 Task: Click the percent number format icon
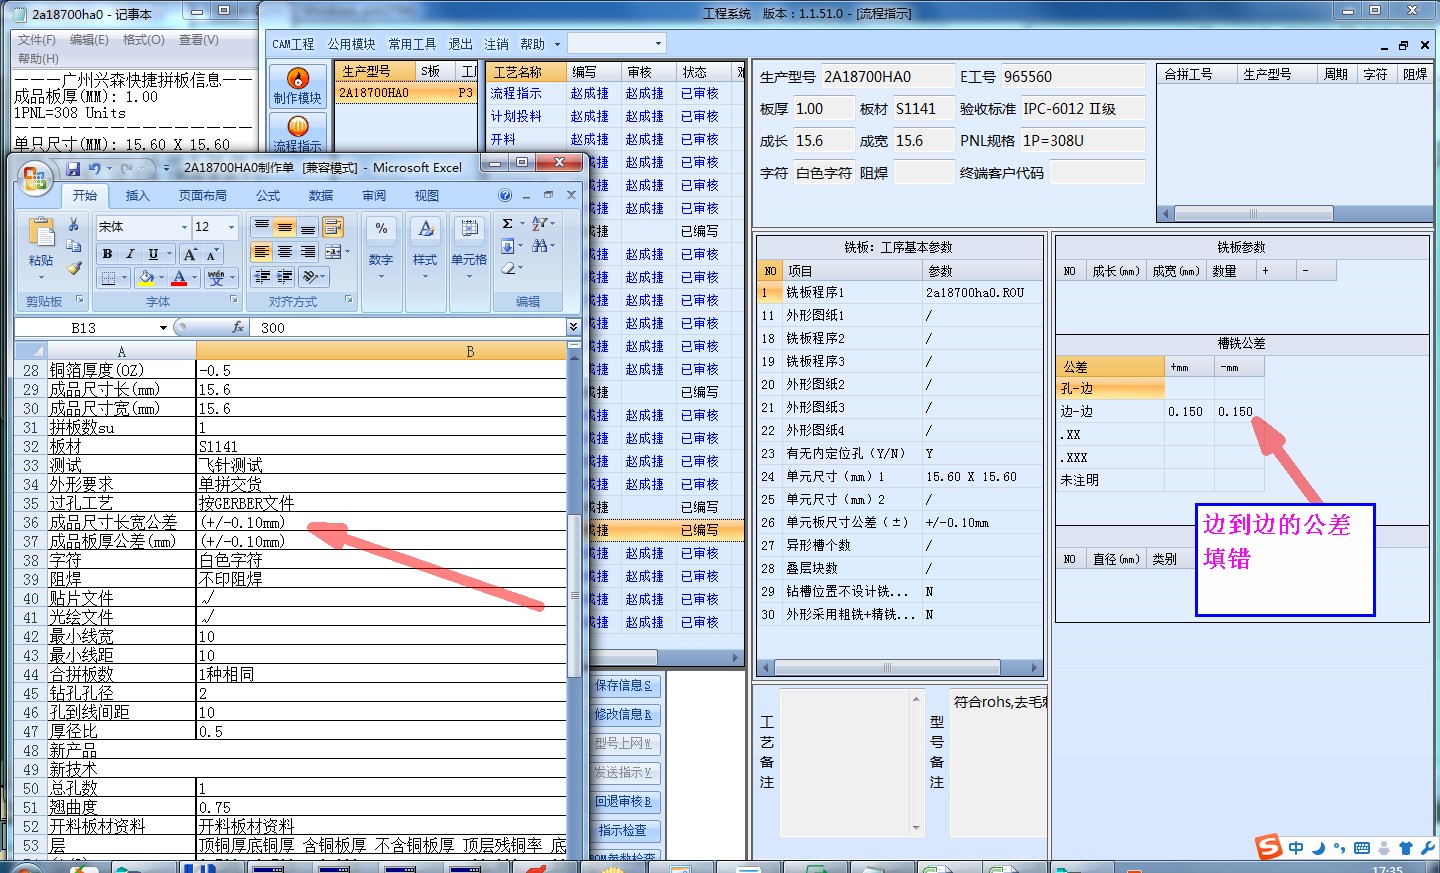[381, 229]
